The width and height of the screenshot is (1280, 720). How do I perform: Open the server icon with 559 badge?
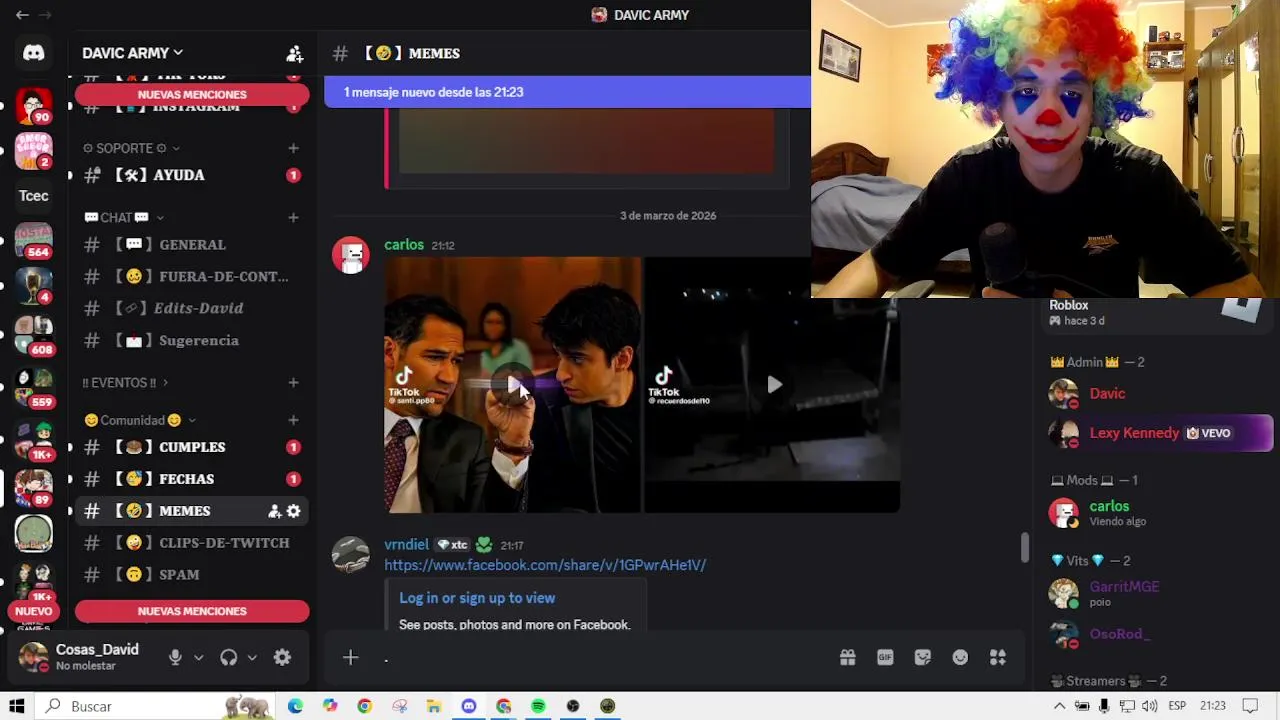(x=33, y=387)
